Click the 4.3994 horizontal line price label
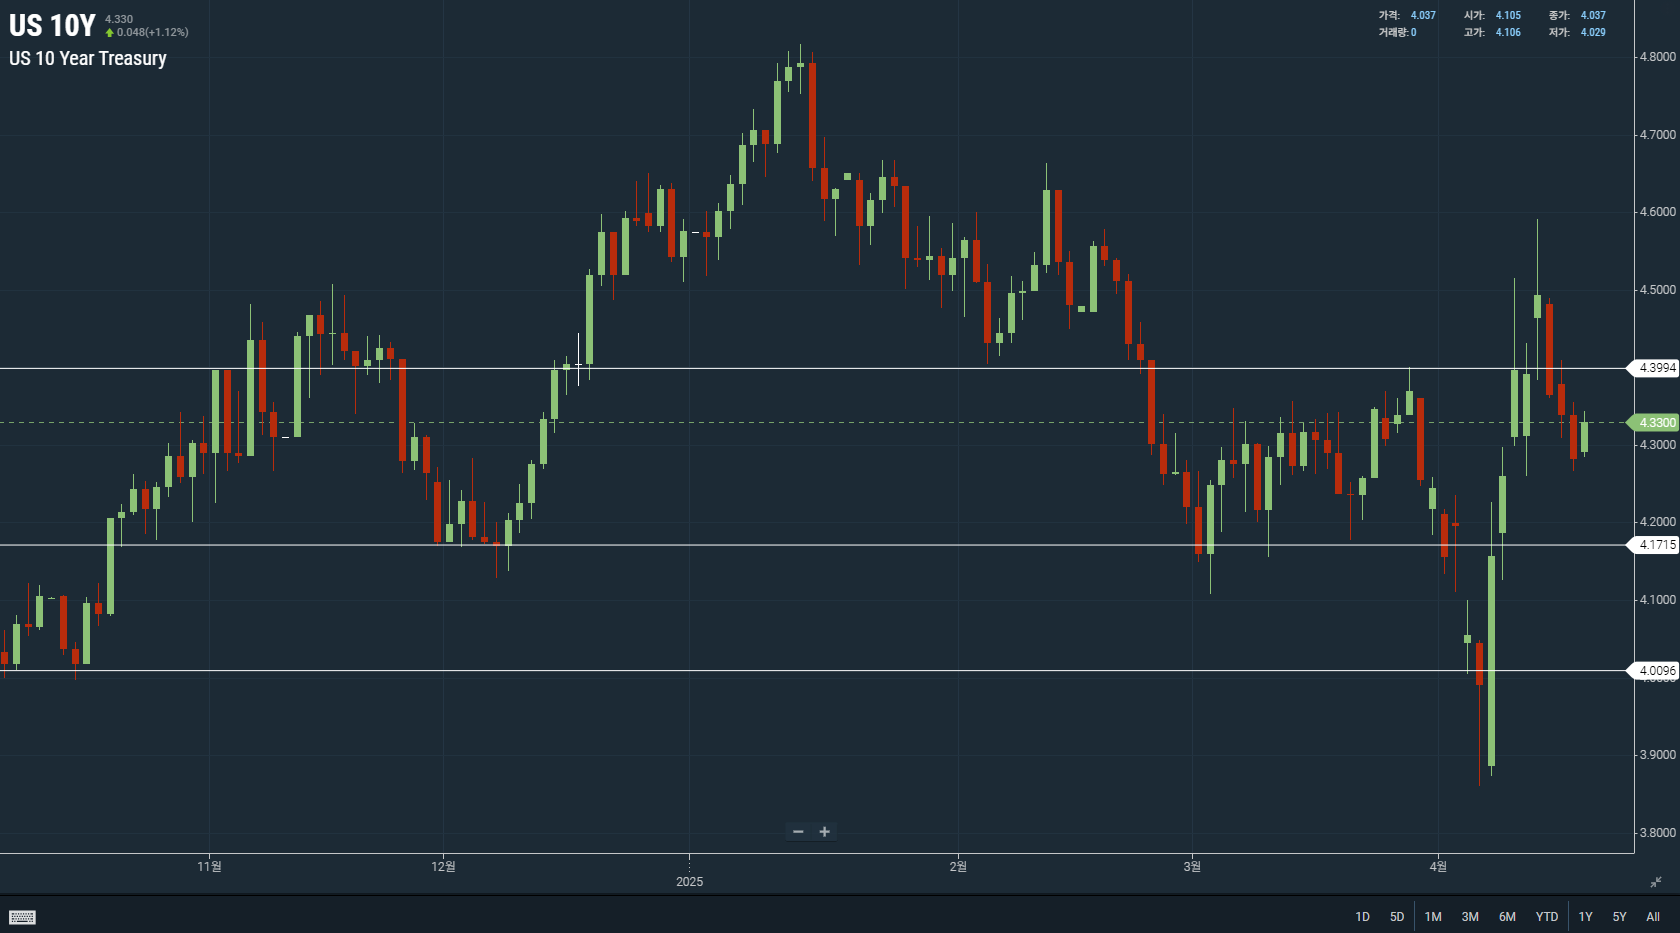1680x933 pixels. (x=1655, y=368)
